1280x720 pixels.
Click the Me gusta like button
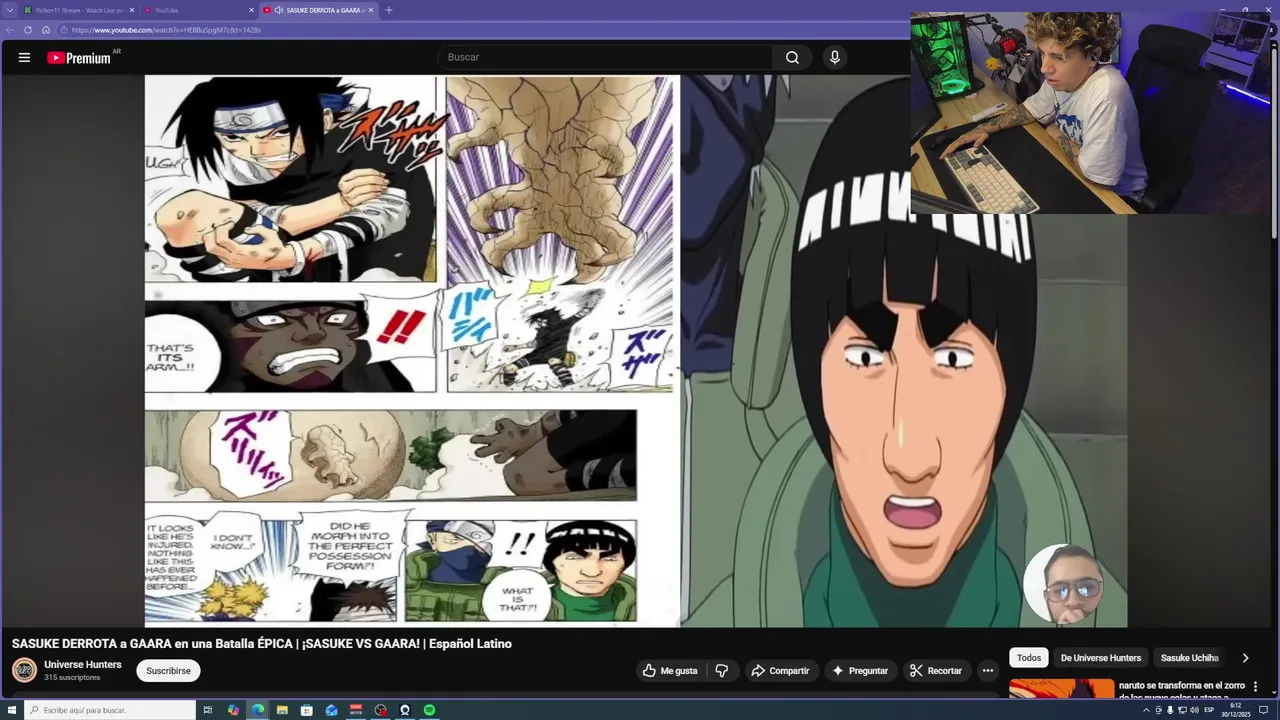click(670, 671)
